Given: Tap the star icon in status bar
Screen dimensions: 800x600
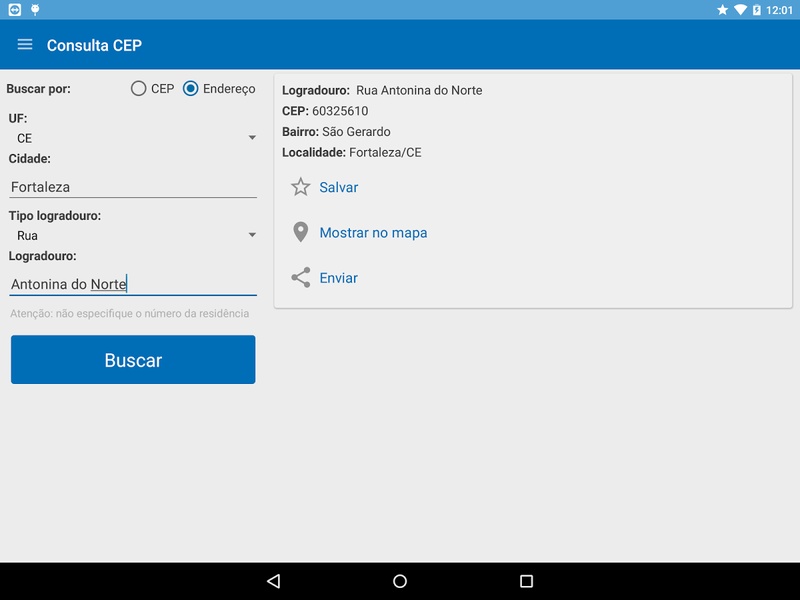Looking at the screenshot, I should point(722,10).
